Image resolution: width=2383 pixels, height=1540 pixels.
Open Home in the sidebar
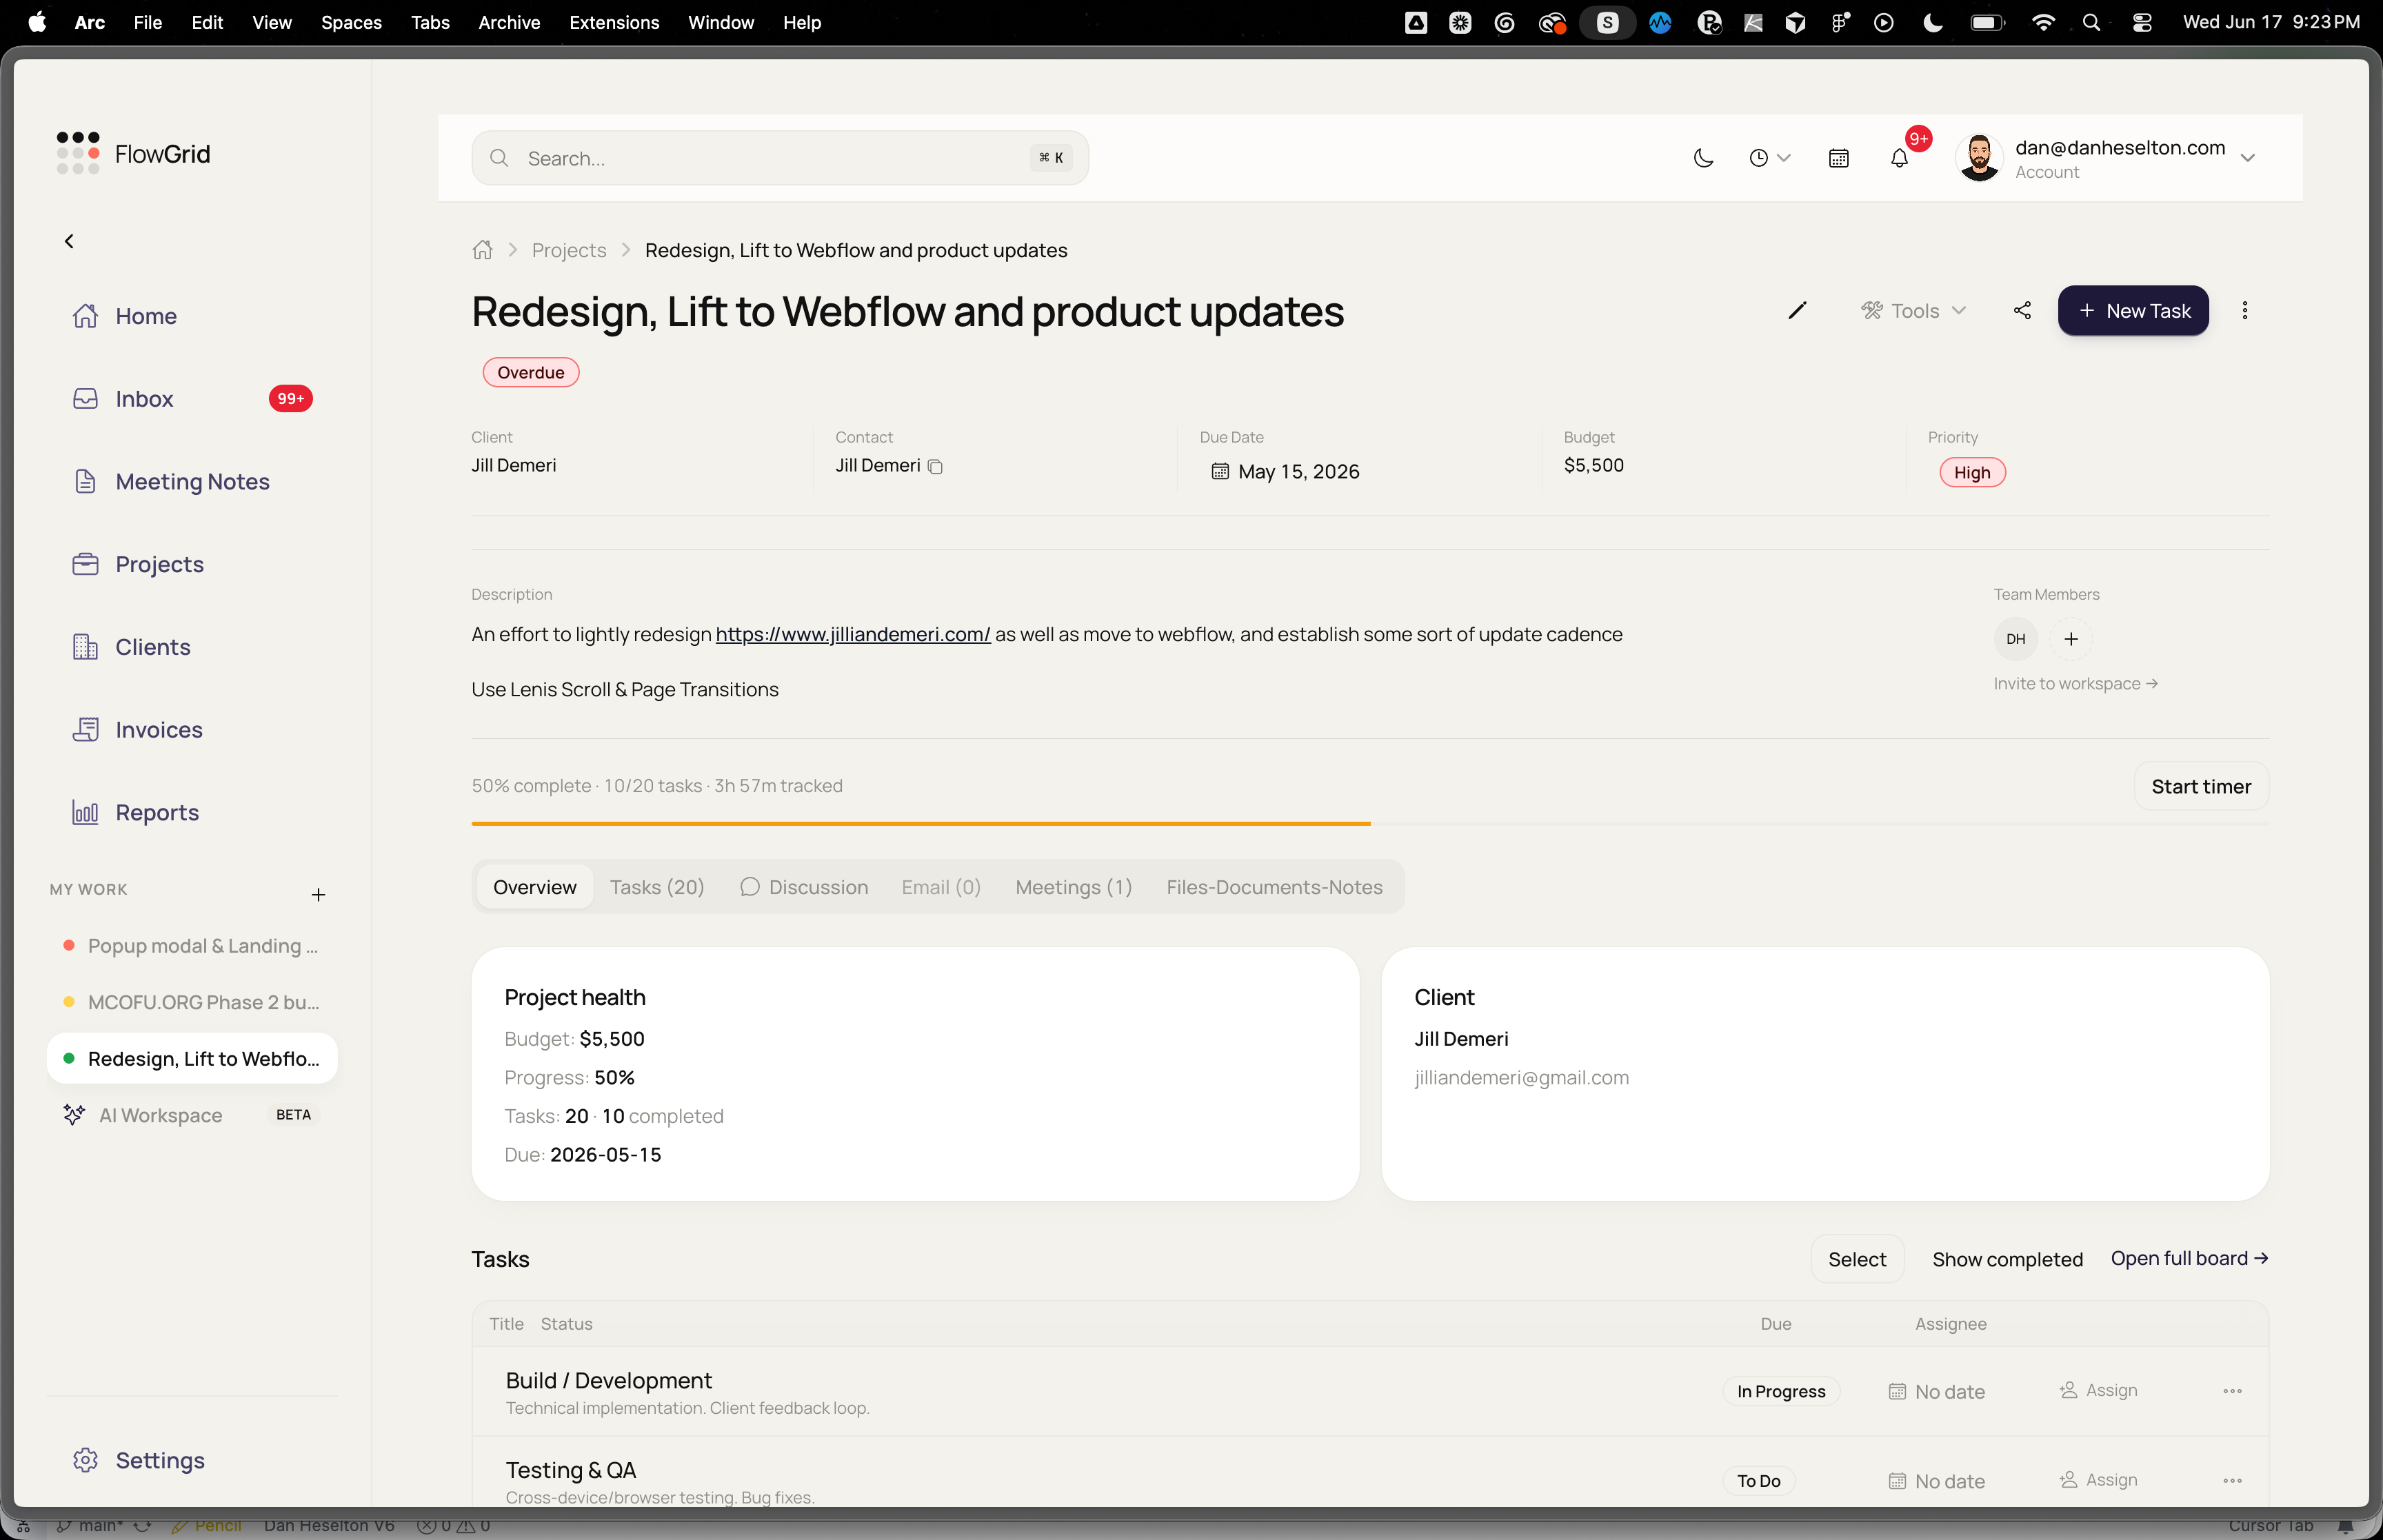click(146, 316)
